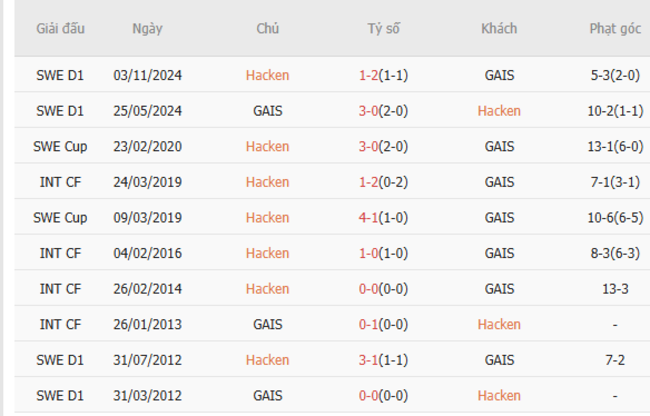650x416 pixels.
Task: Select the "Giải đấu" column header
Action: click(60, 29)
